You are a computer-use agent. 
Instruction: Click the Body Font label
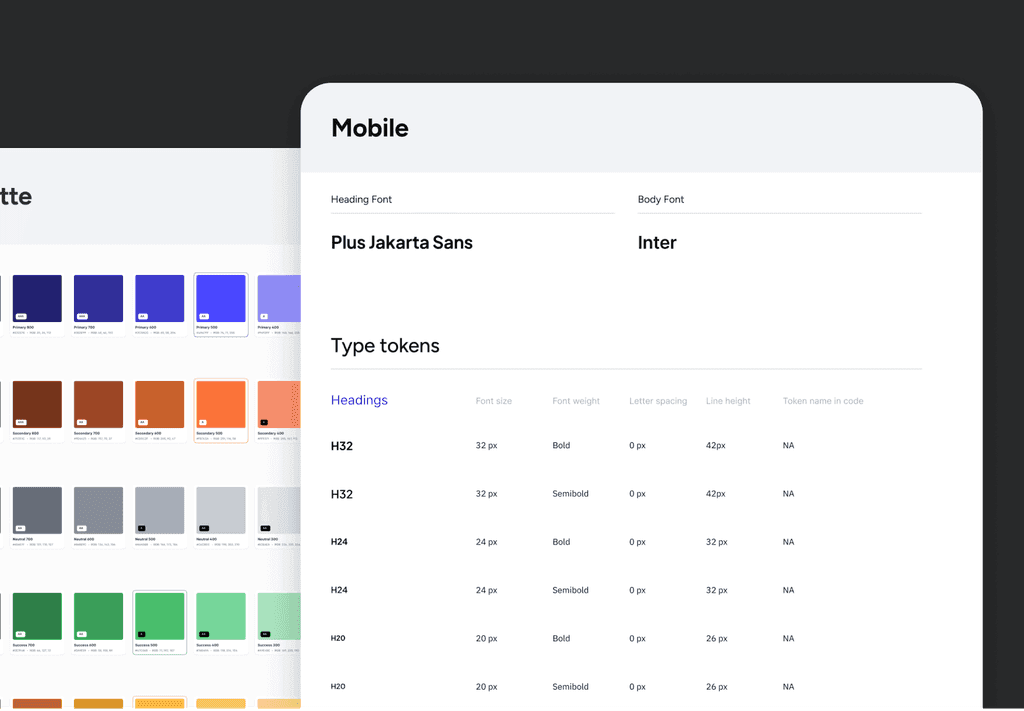(x=661, y=199)
